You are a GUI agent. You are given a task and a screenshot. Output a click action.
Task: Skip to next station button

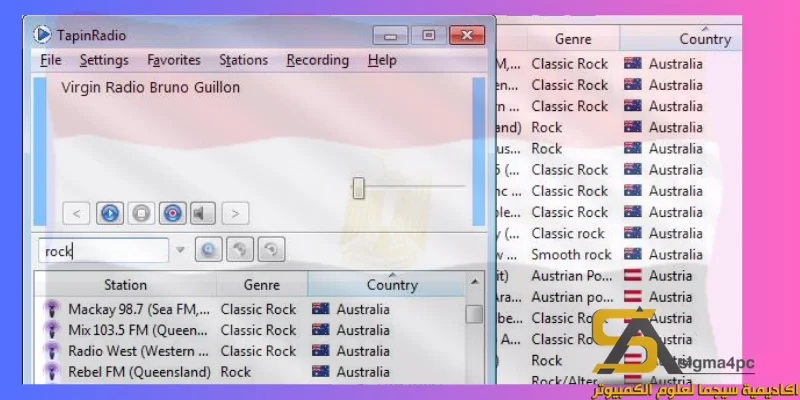pos(235,213)
